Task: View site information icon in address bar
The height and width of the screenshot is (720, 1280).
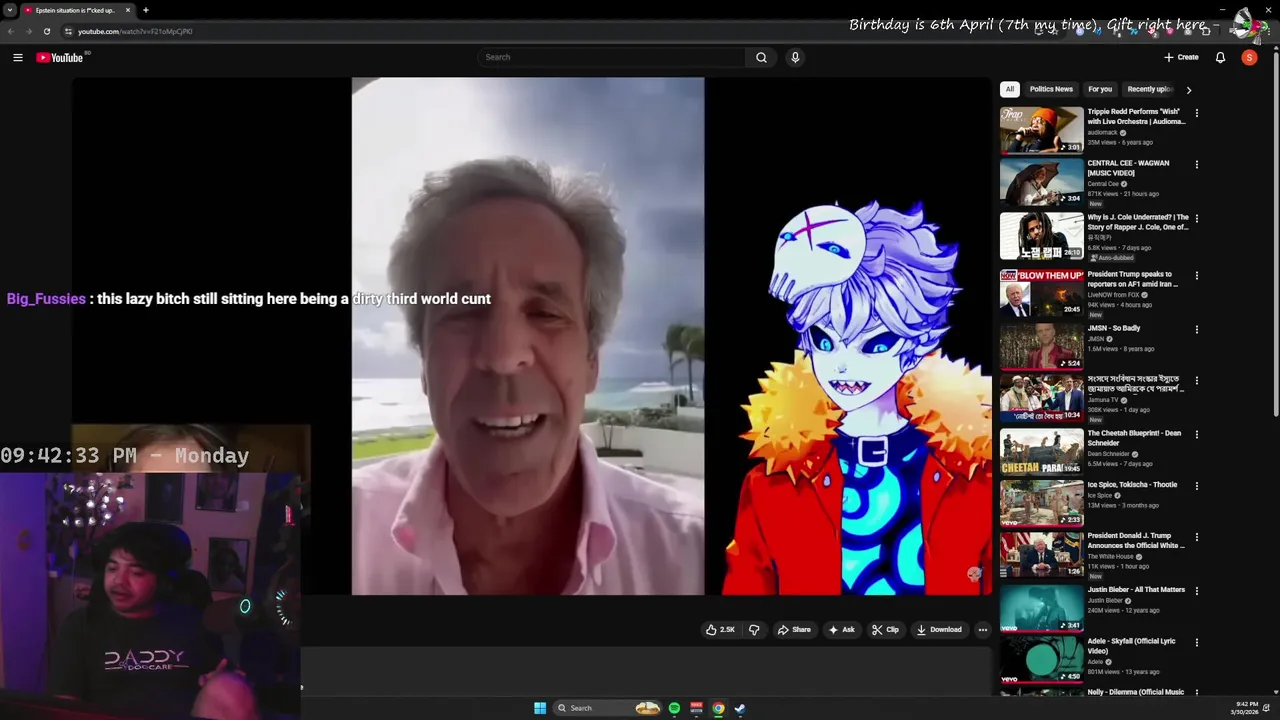Action: click(x=68, y=31)
